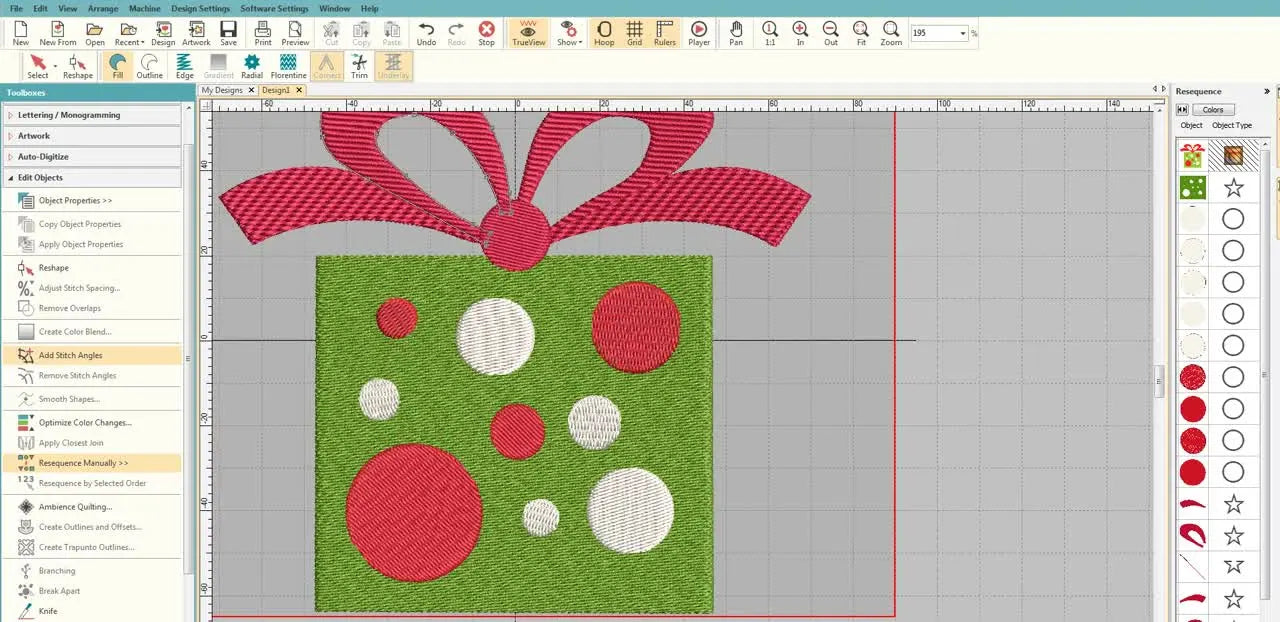Launch the stitch Player

tap(699, 34)
